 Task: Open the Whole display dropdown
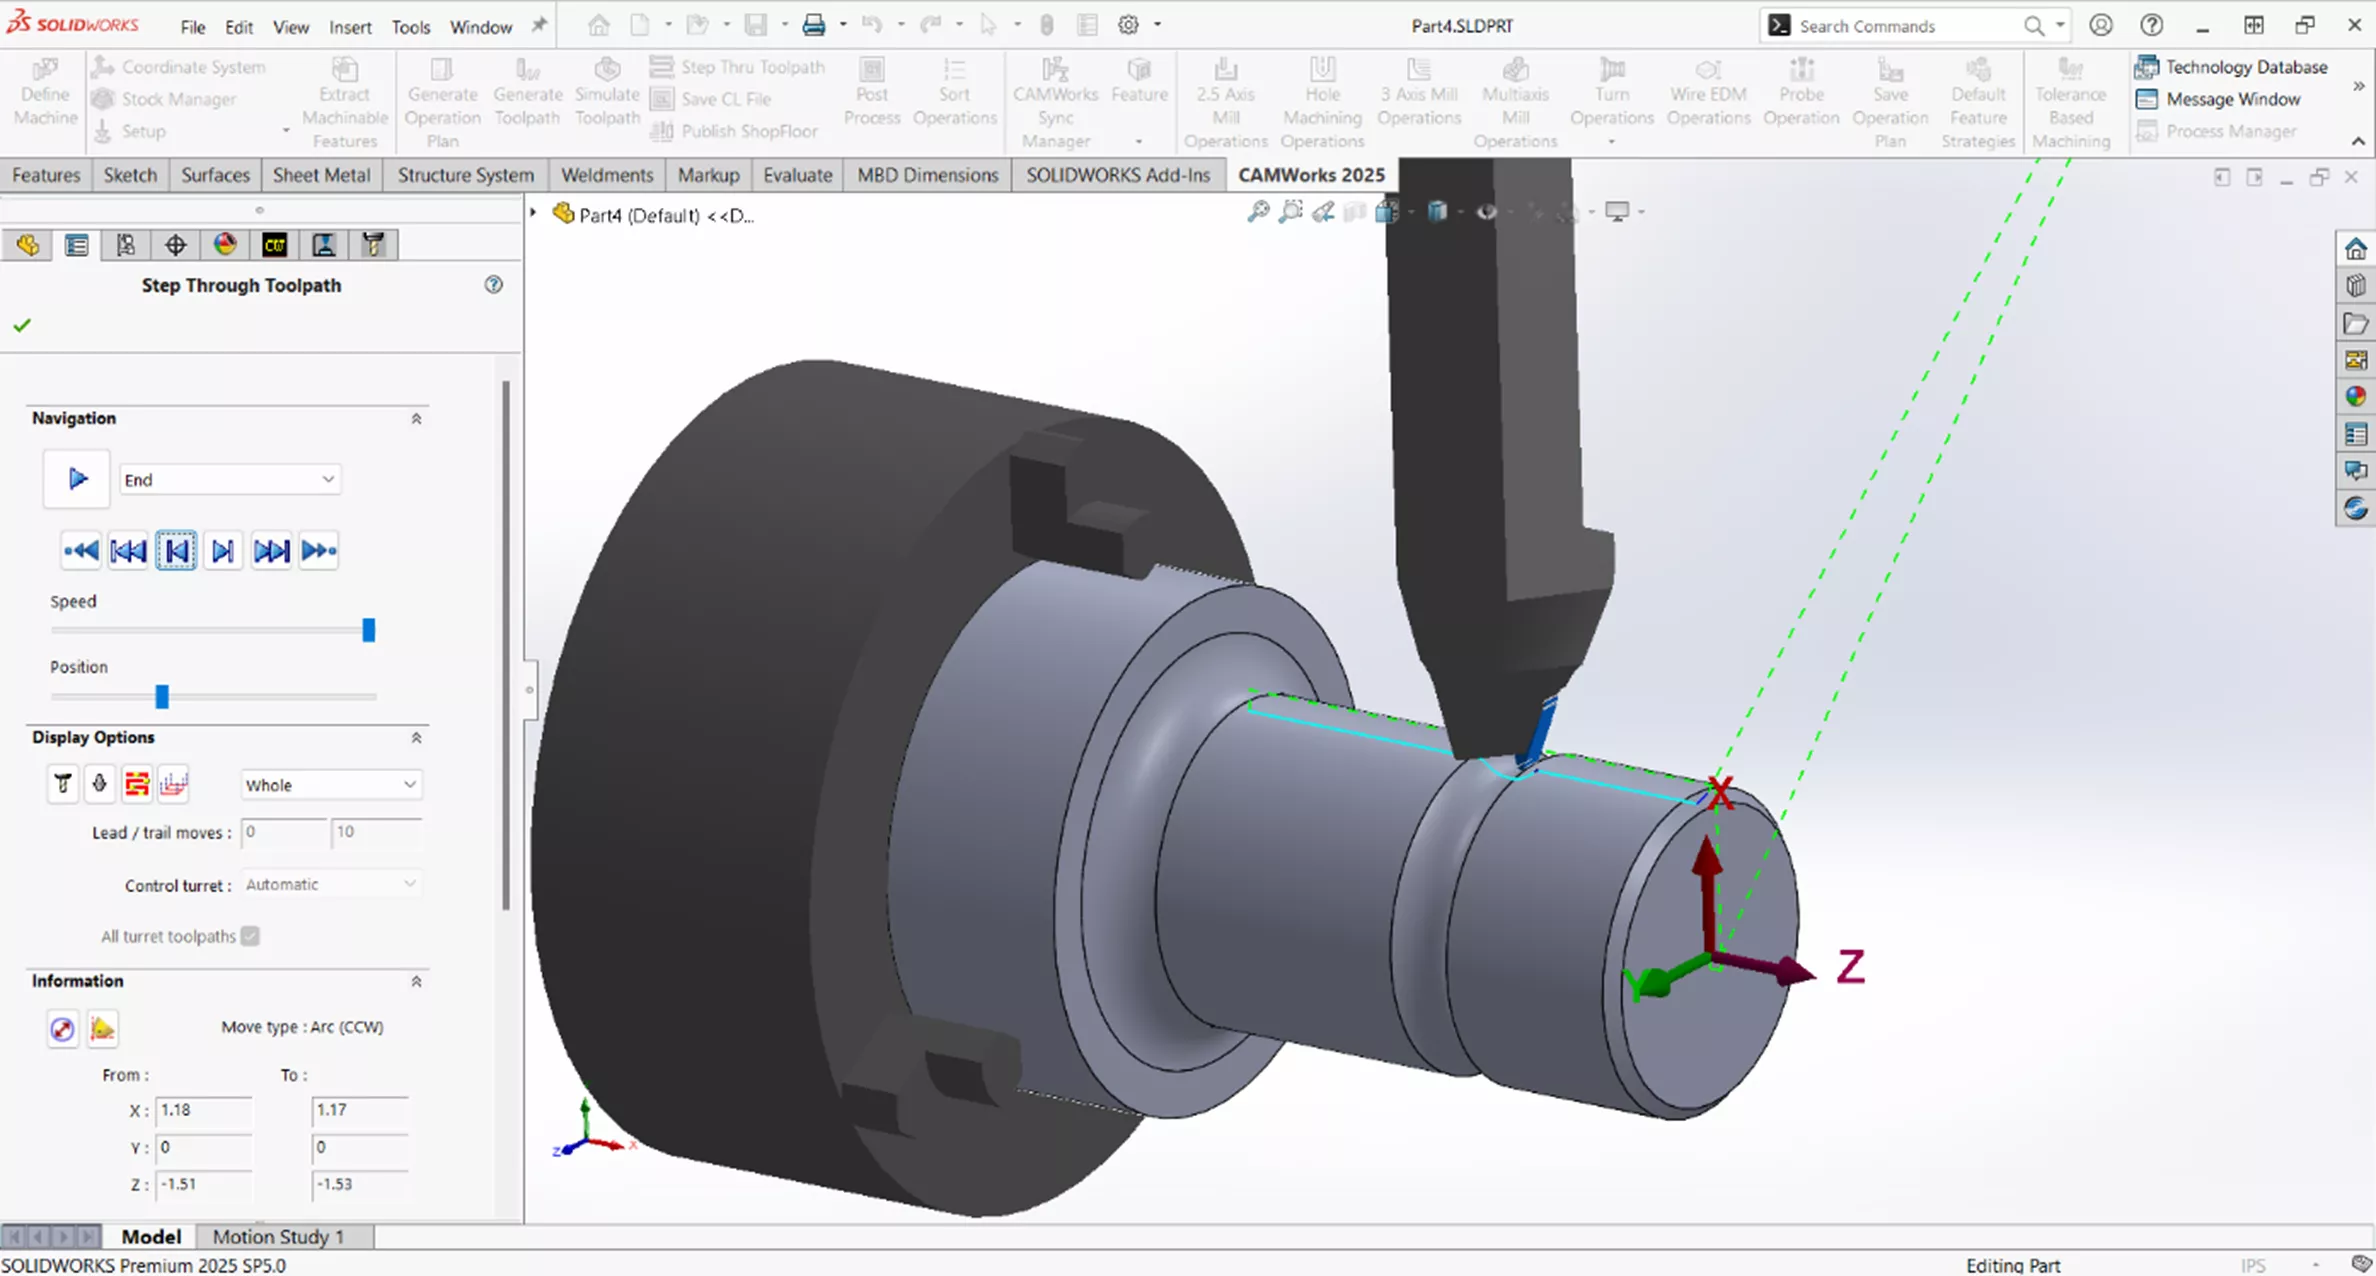(331, 784)
